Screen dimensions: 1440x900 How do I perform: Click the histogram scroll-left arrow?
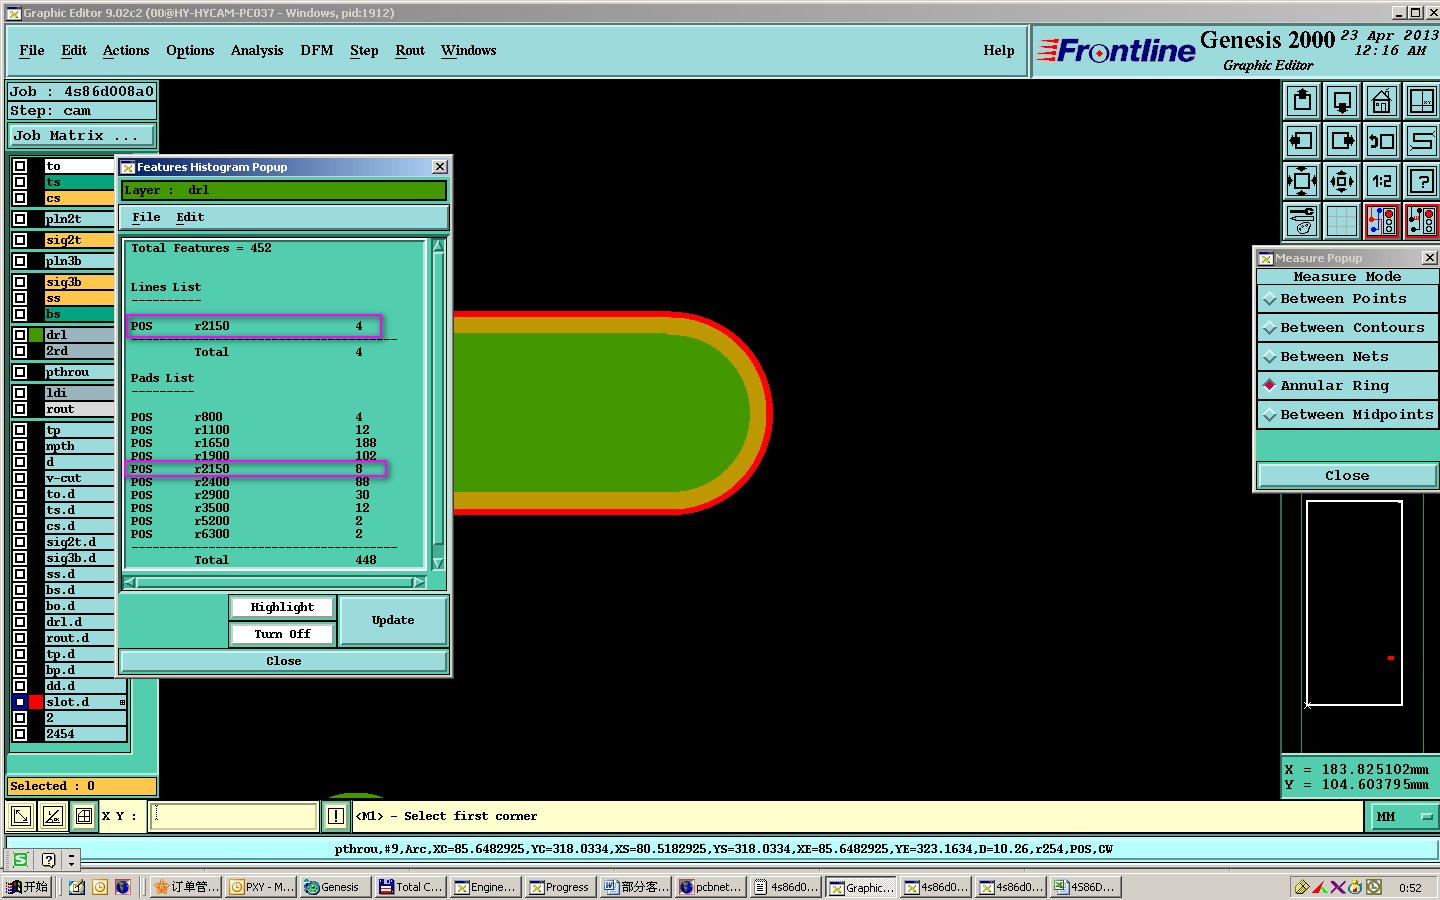[x=131, y=582]
